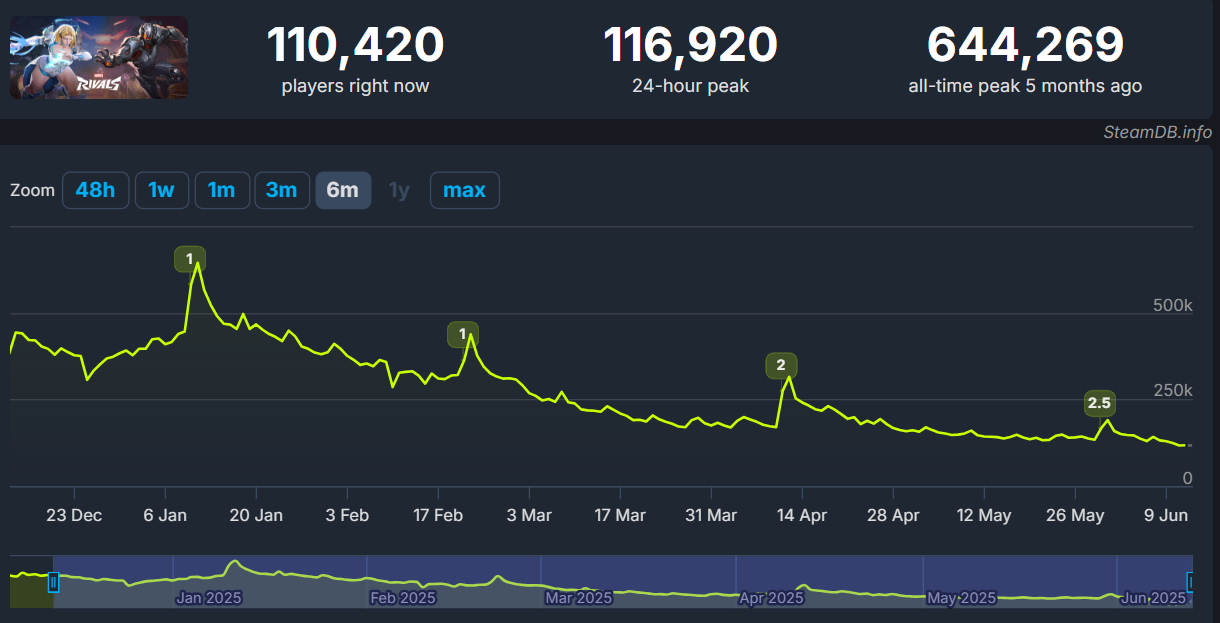Click the 110,420 players right now figure

click(x=355, y=45)
